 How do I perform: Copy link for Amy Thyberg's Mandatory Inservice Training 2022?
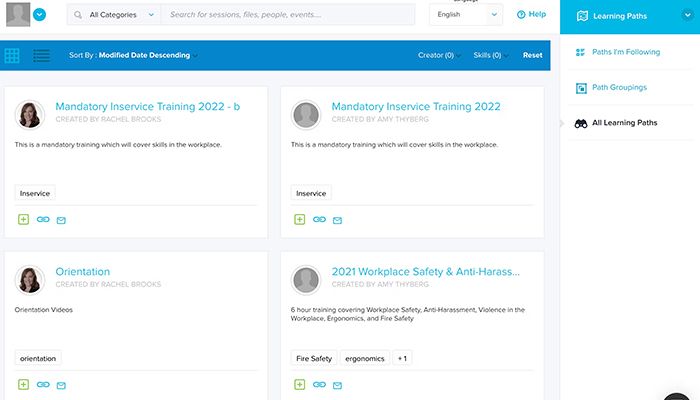[320, 219]
